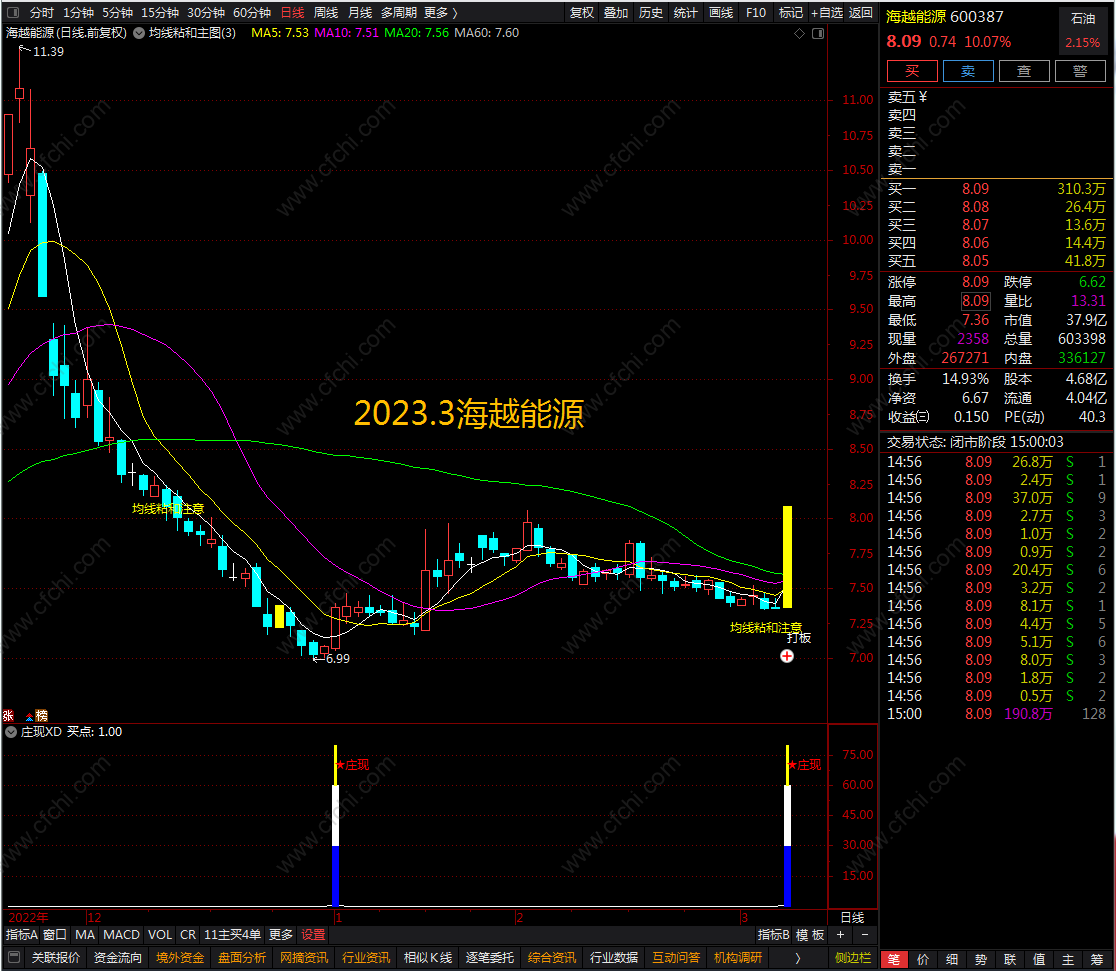Switch to the 分时 intraday view
This screenshot has width=1116, height=971.
point(42,13)
